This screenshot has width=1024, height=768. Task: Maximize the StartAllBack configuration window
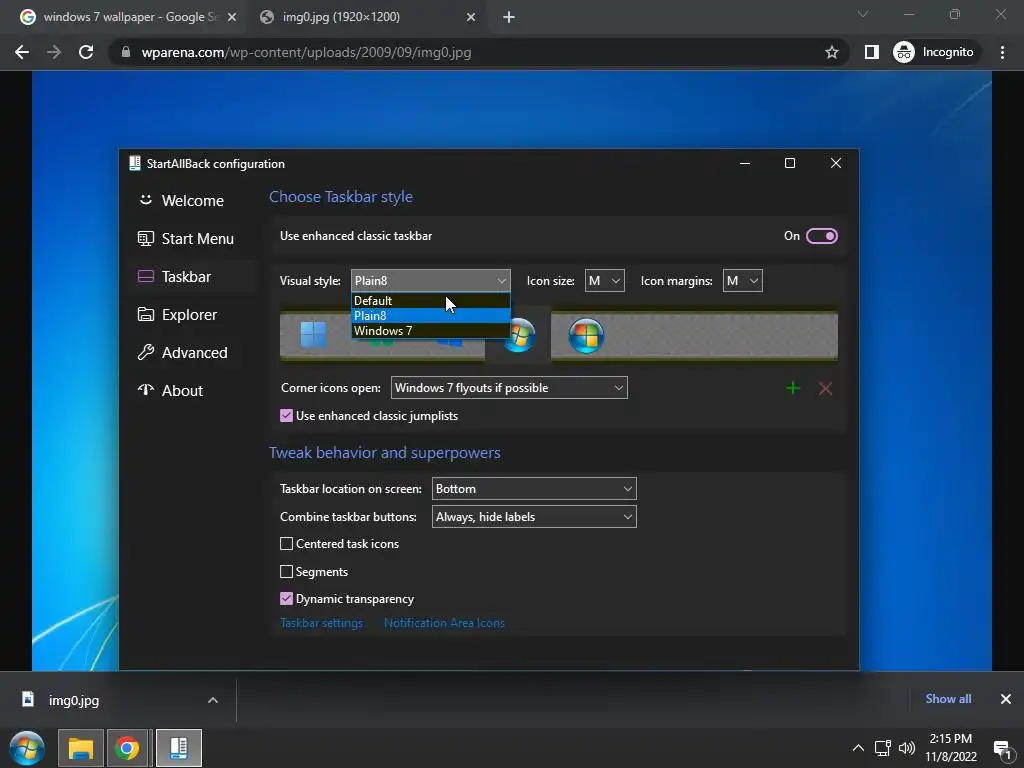(x=790, y=163)
